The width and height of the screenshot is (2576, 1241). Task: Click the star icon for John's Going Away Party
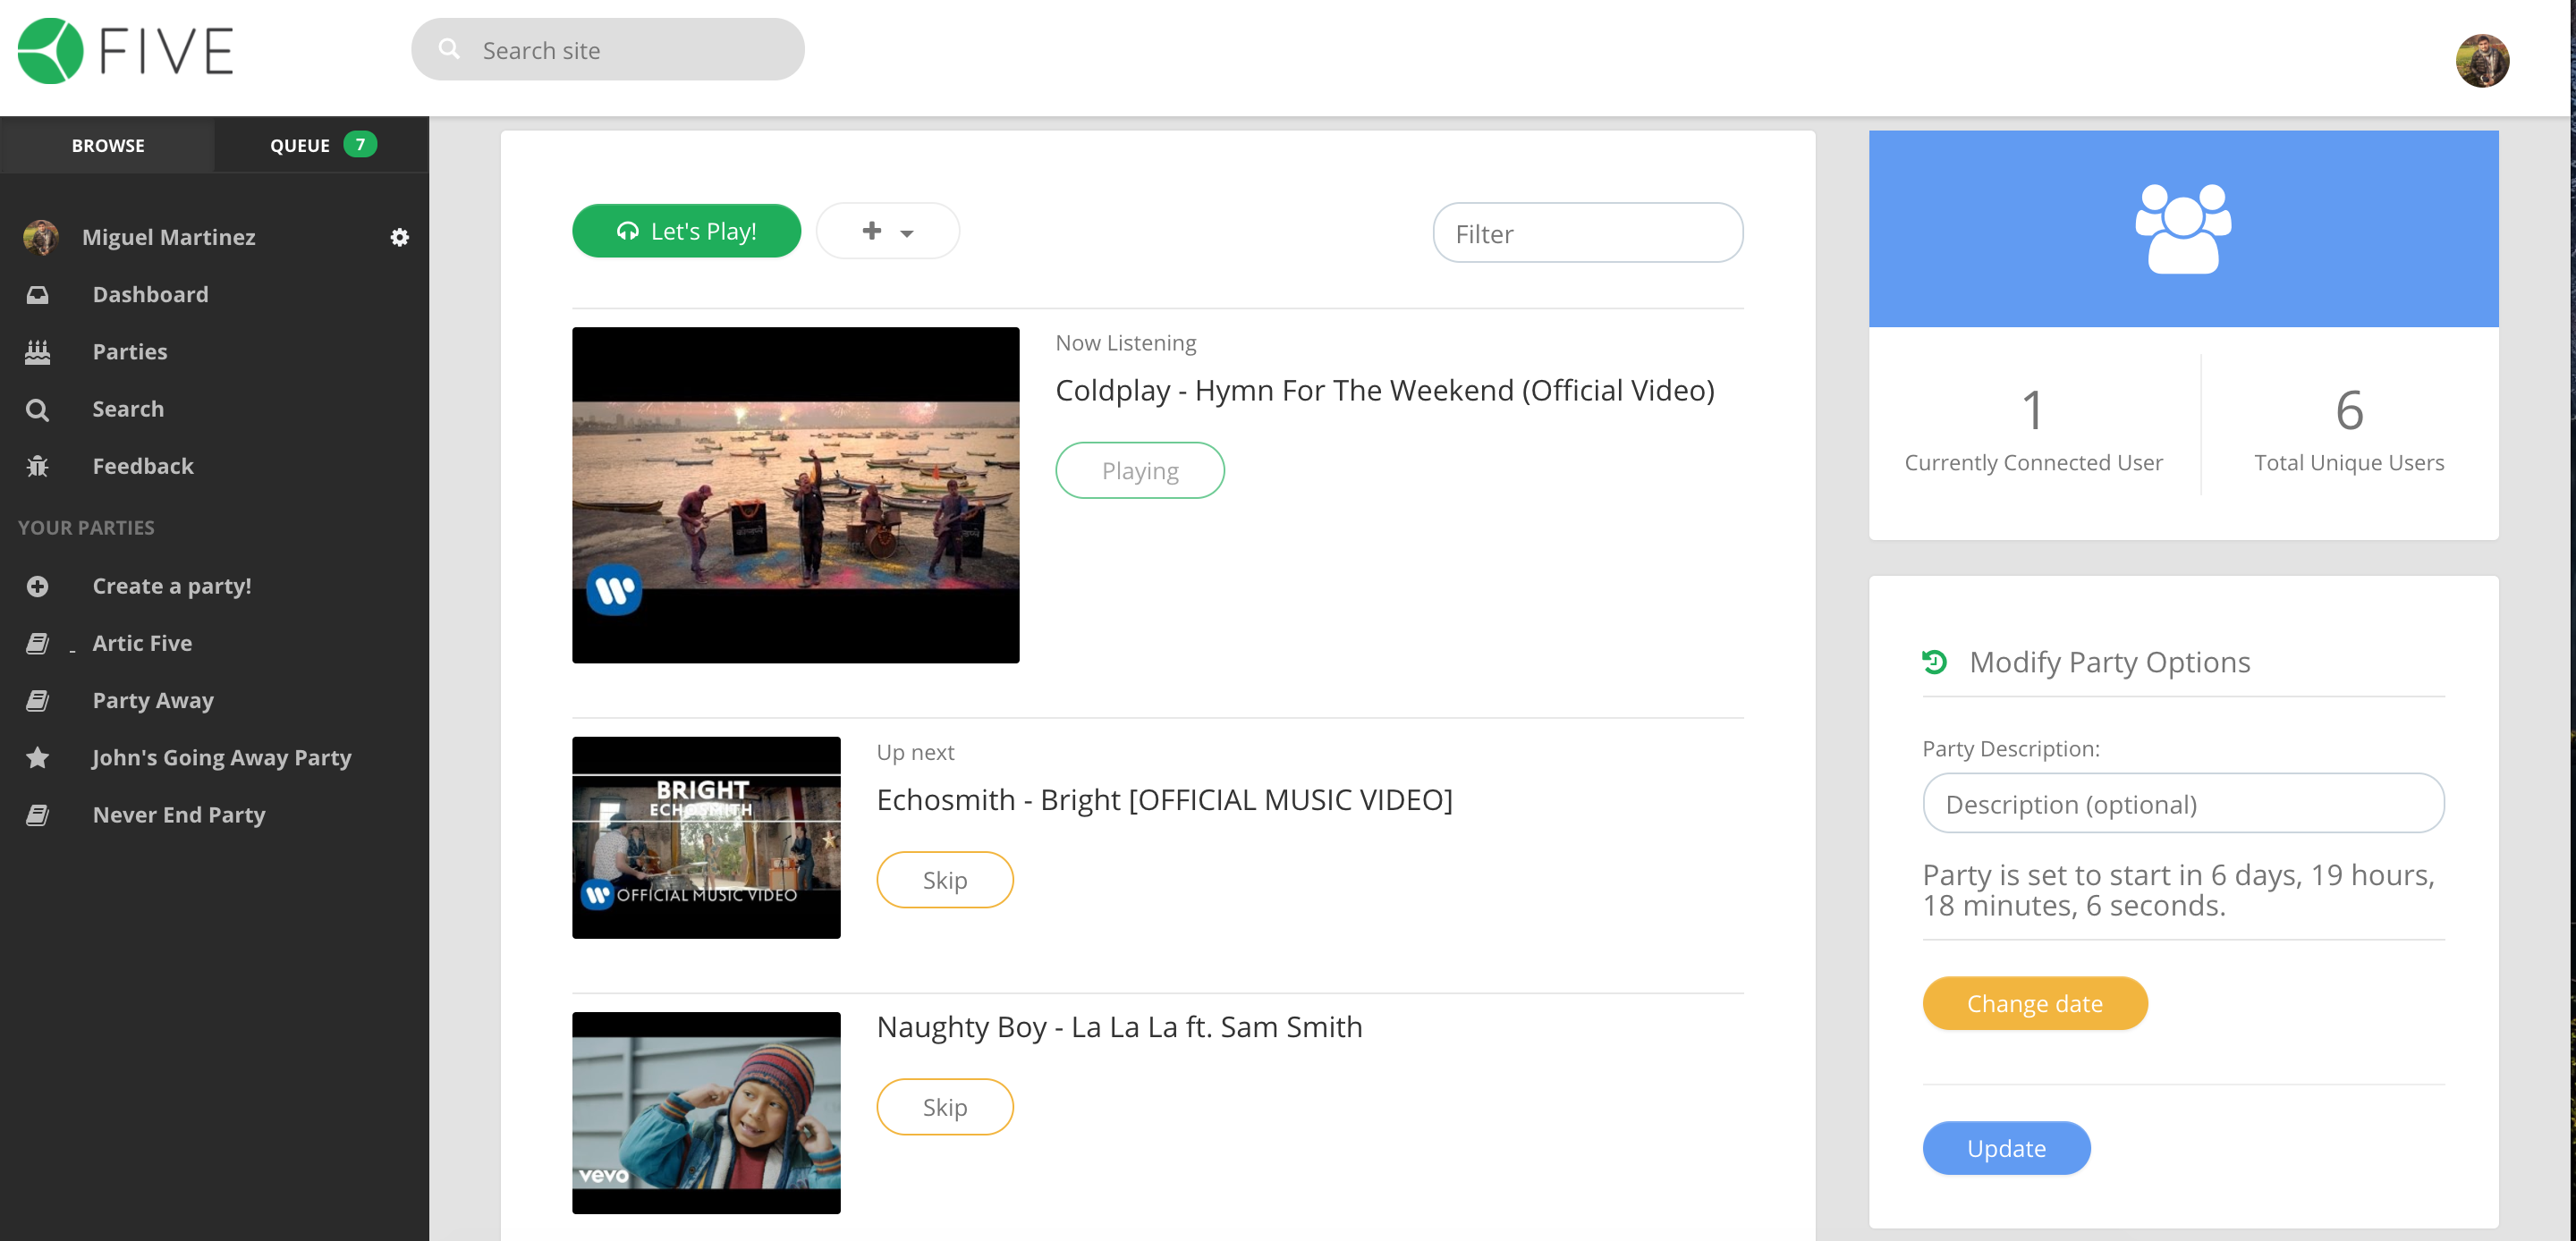point(37,757)
